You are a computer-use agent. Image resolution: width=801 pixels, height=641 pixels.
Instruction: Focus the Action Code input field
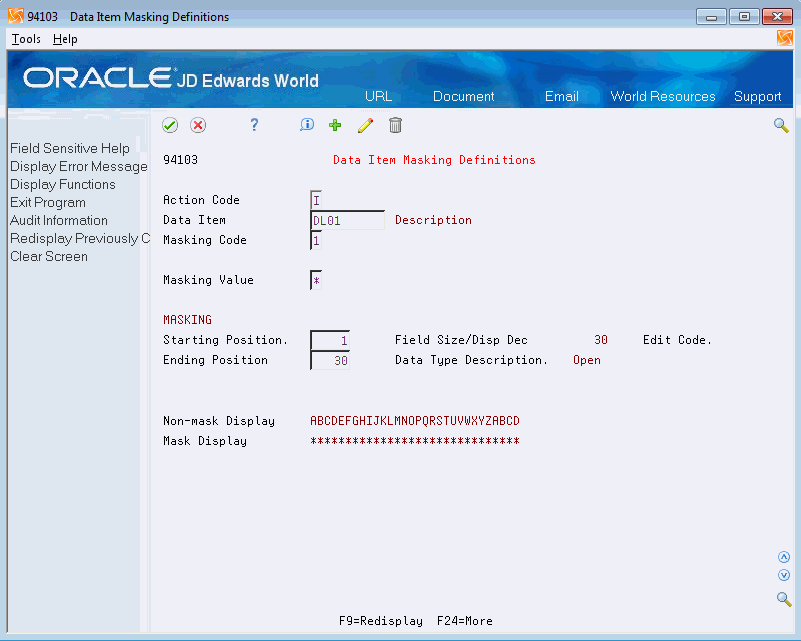coord(316,200)
